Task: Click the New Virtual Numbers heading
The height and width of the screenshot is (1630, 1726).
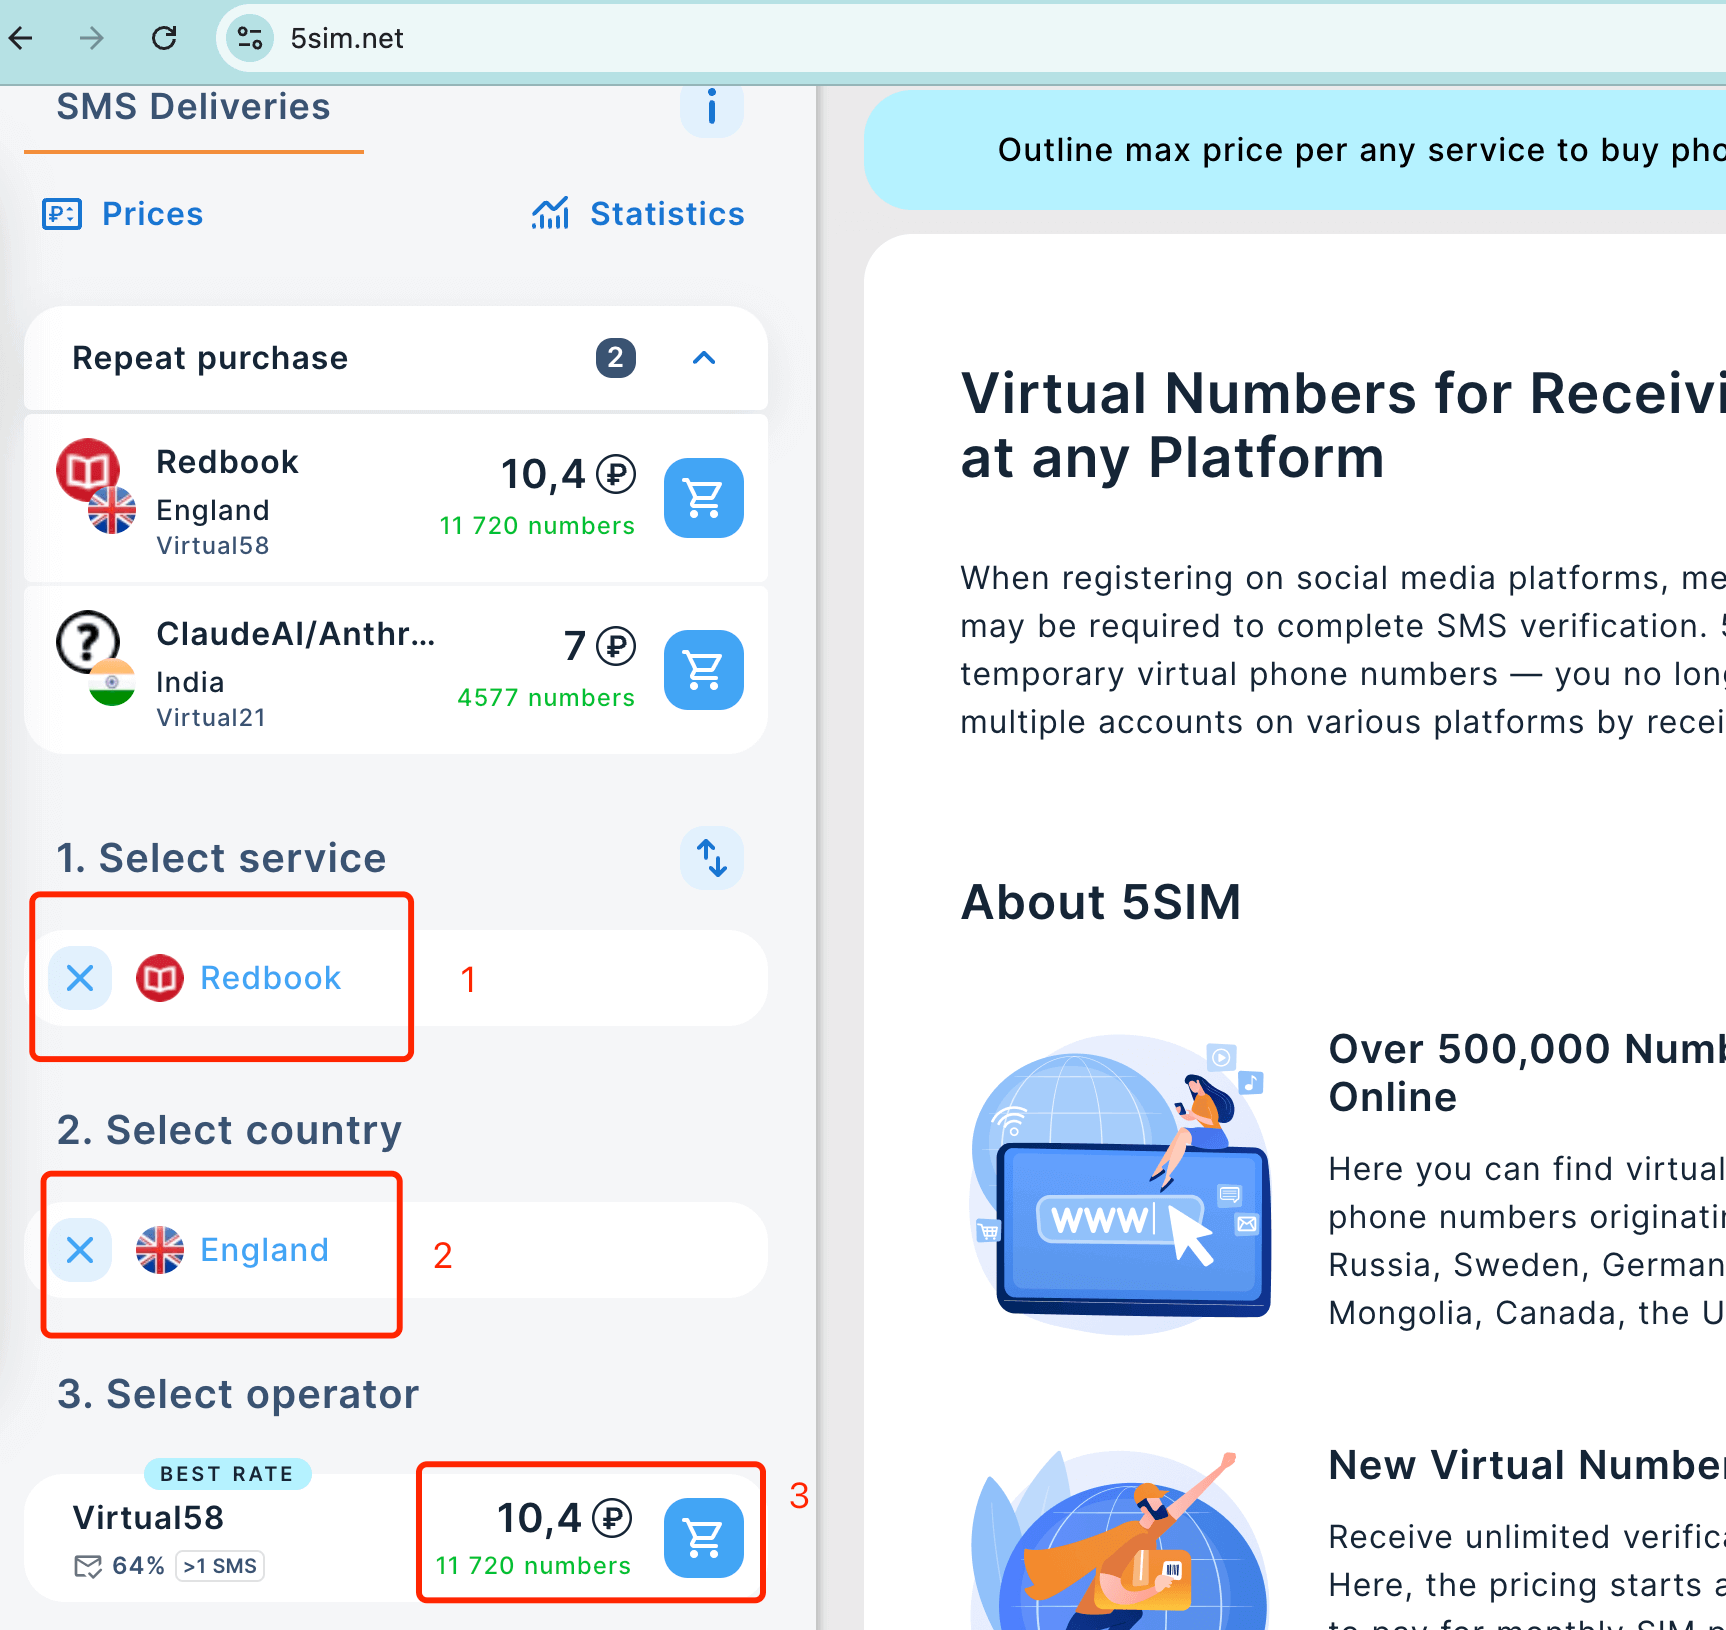Action: pos(1527,1465)
